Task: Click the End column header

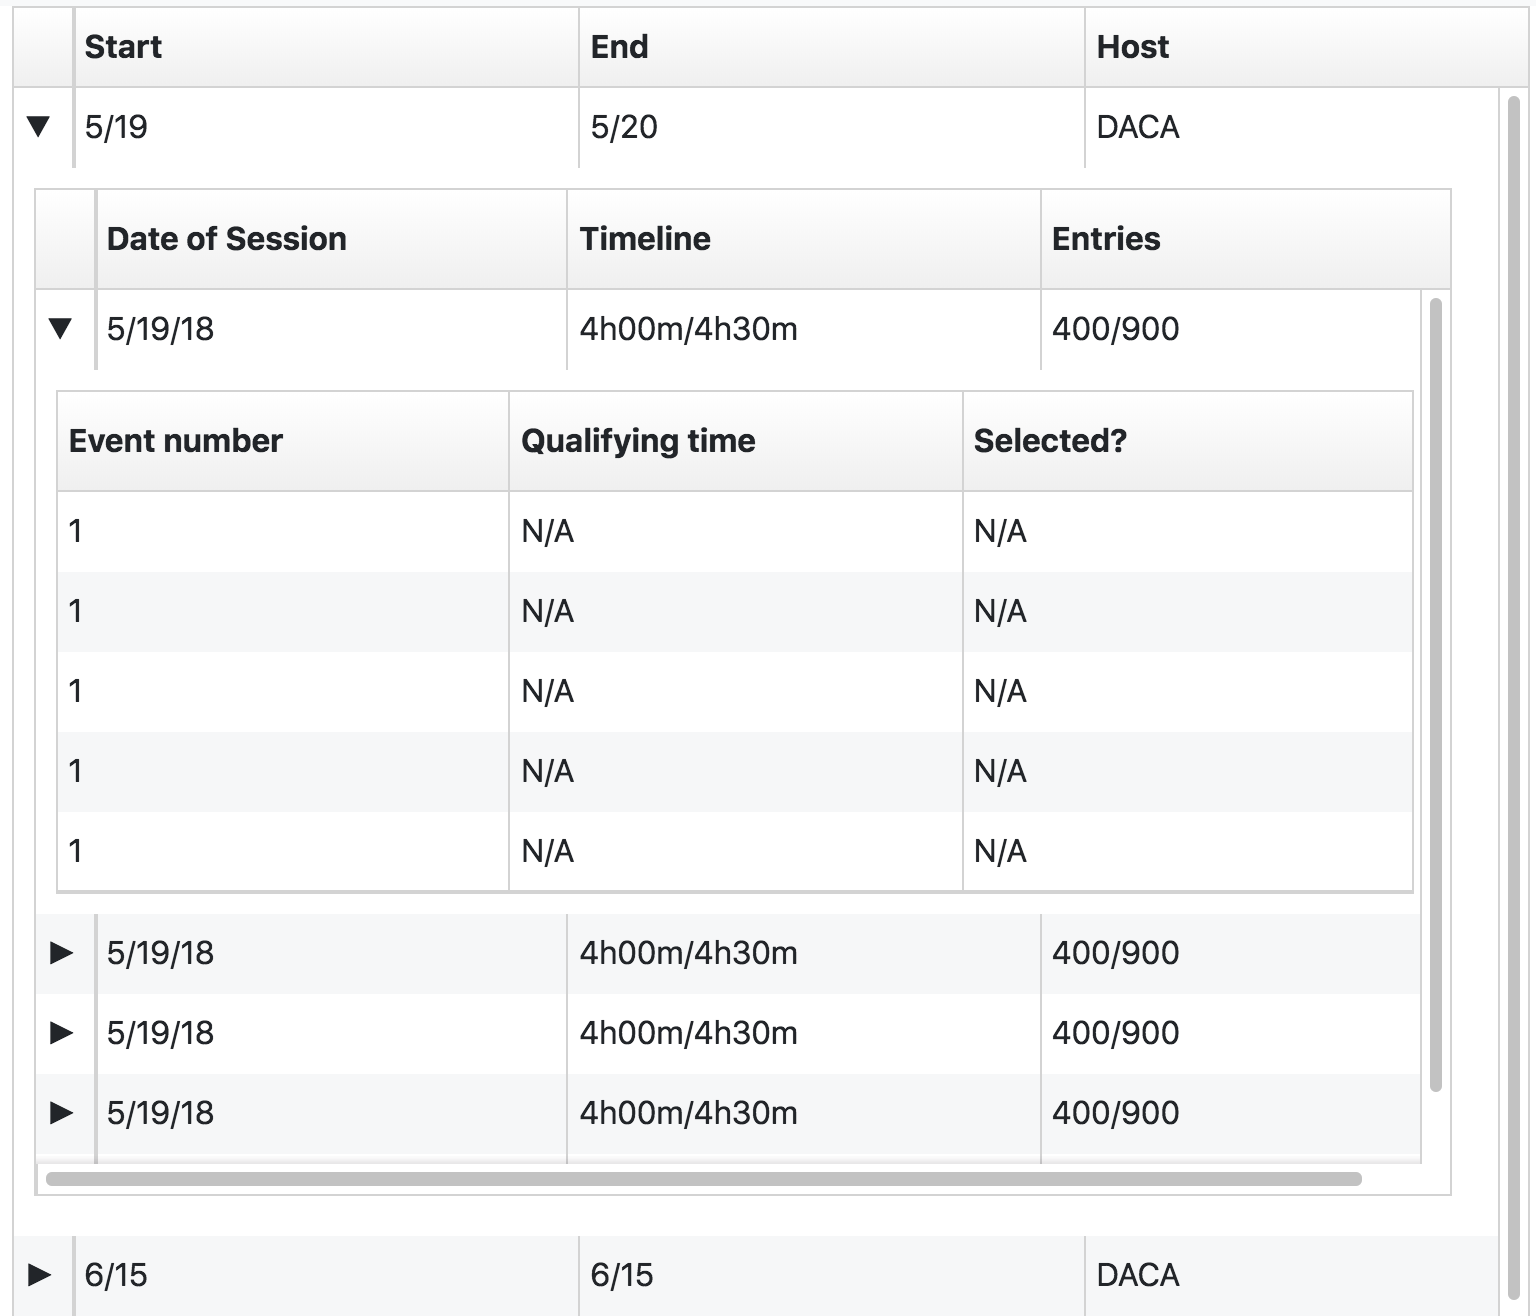Action: (x=619, y=47)
